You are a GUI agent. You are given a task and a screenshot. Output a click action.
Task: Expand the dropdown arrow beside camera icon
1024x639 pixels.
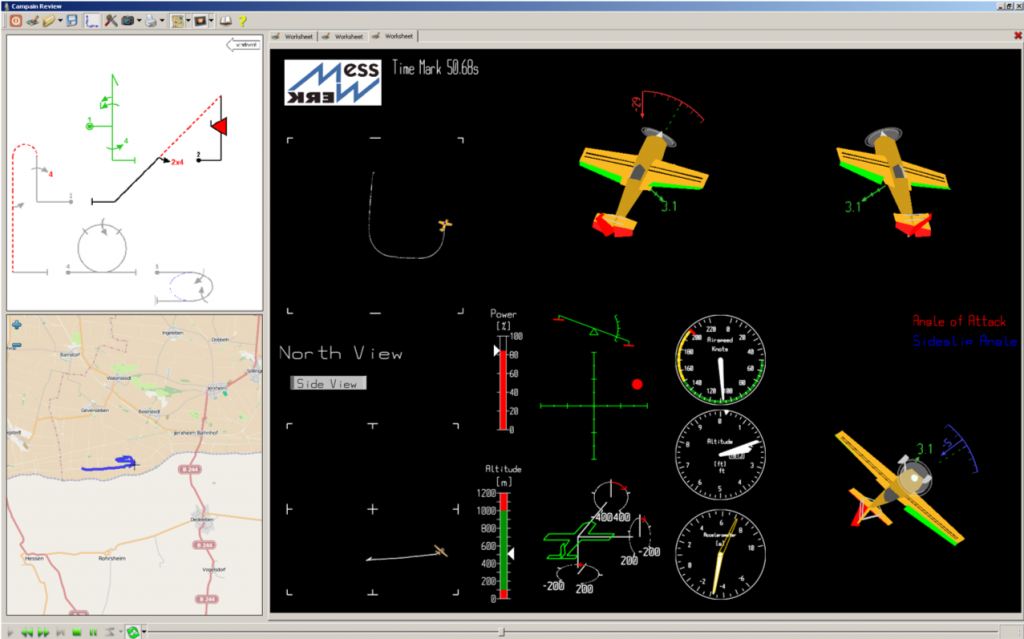point(139,20)
